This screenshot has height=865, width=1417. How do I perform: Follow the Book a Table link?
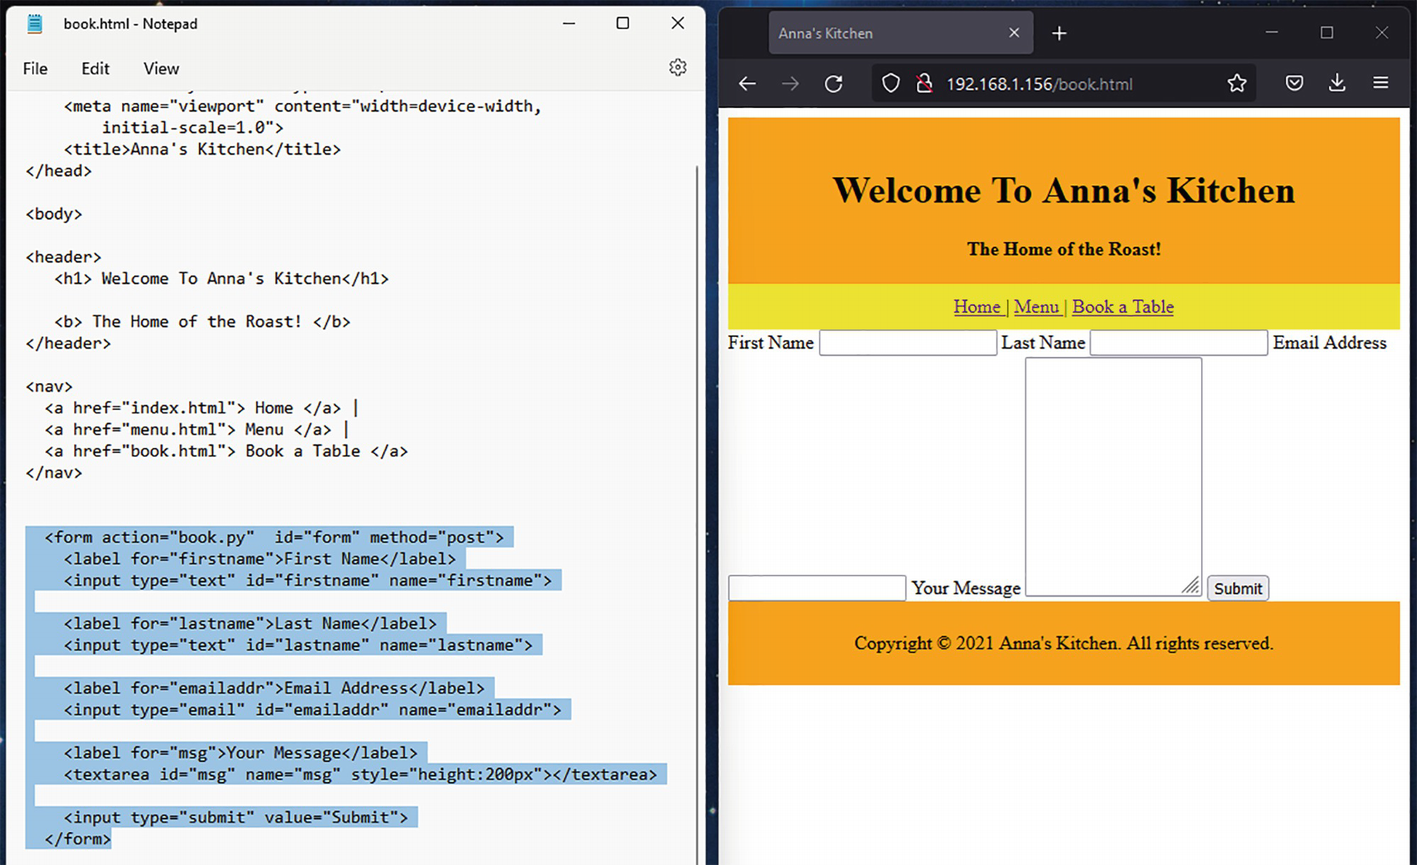(1122, 307)
